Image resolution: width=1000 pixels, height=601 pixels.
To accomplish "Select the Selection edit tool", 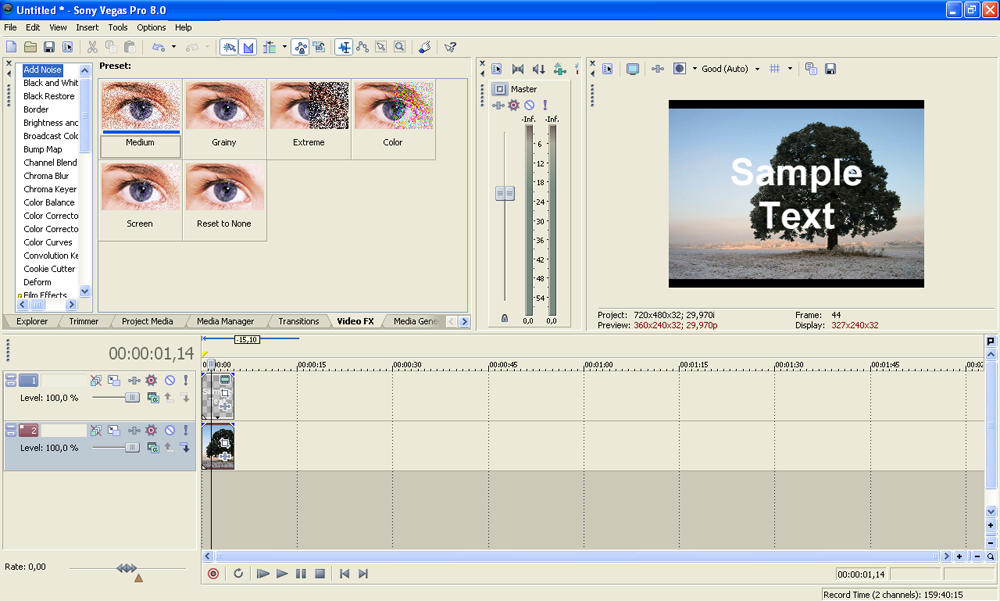I will (x=381, y=47).
